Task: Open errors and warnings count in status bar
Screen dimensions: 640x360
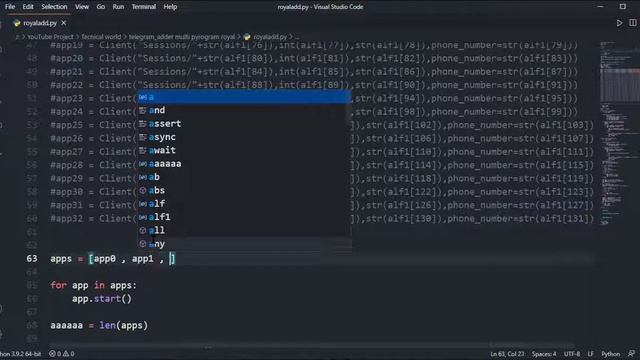Action: [62, 354]
